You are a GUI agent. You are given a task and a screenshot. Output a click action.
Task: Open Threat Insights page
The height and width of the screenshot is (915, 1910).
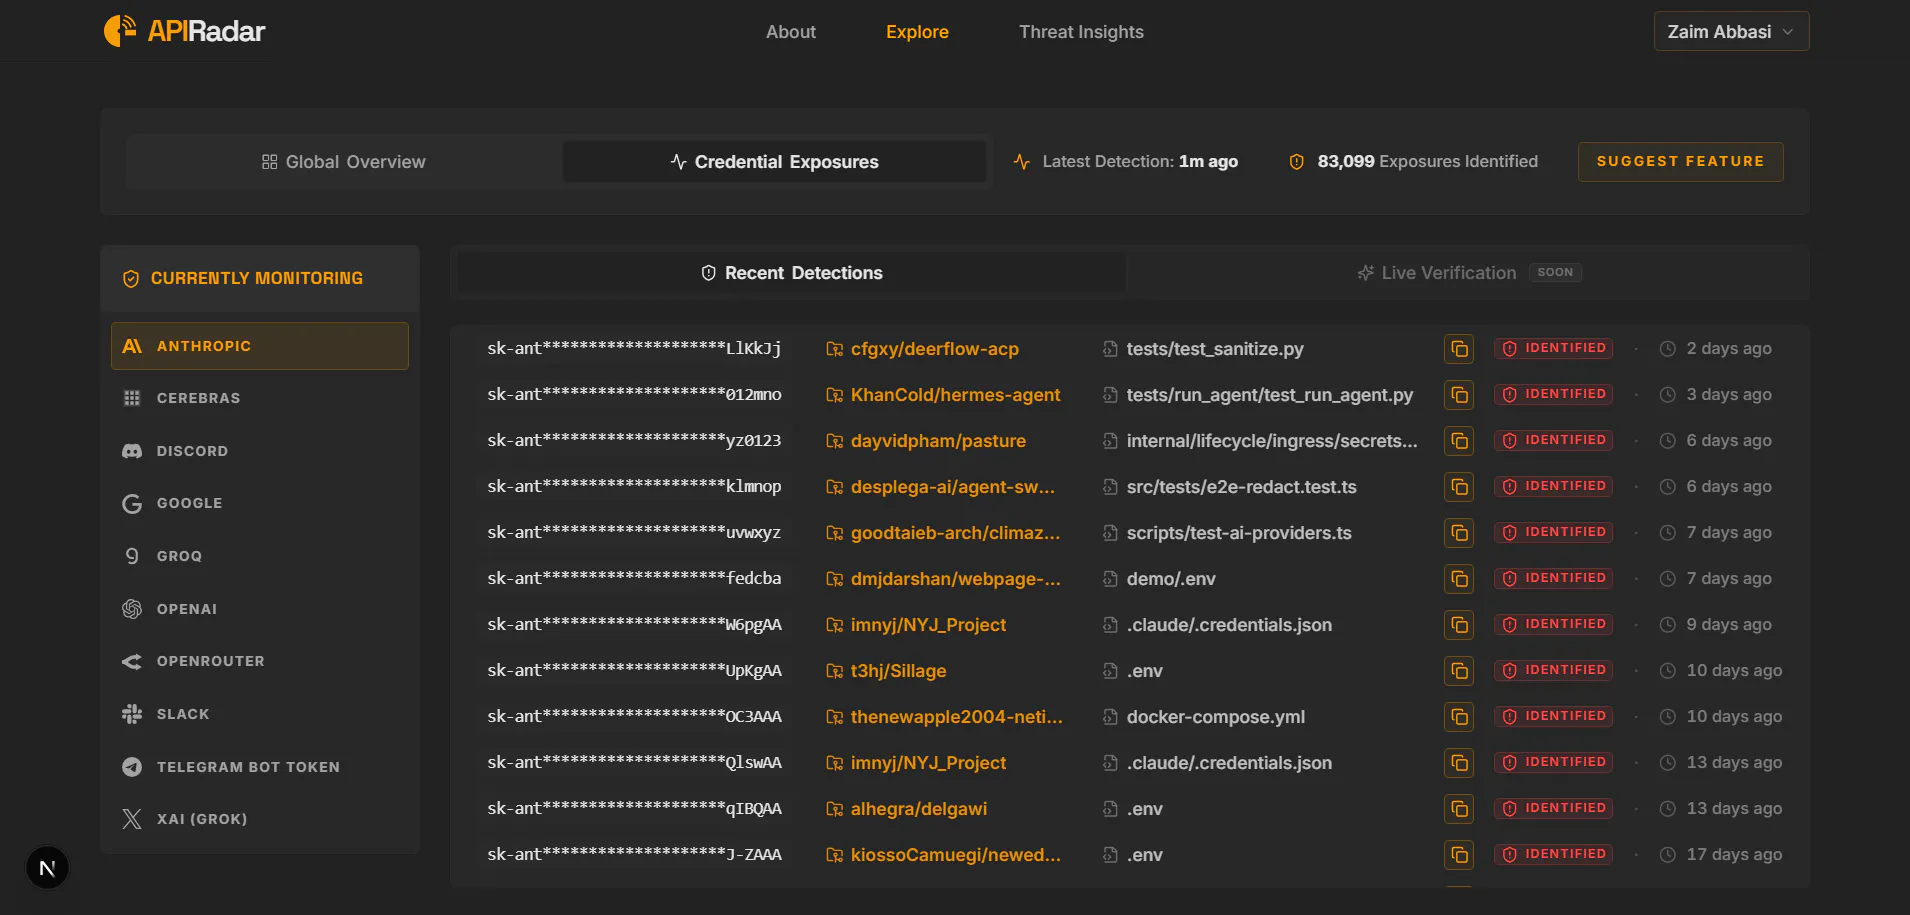pos(1081,32)
